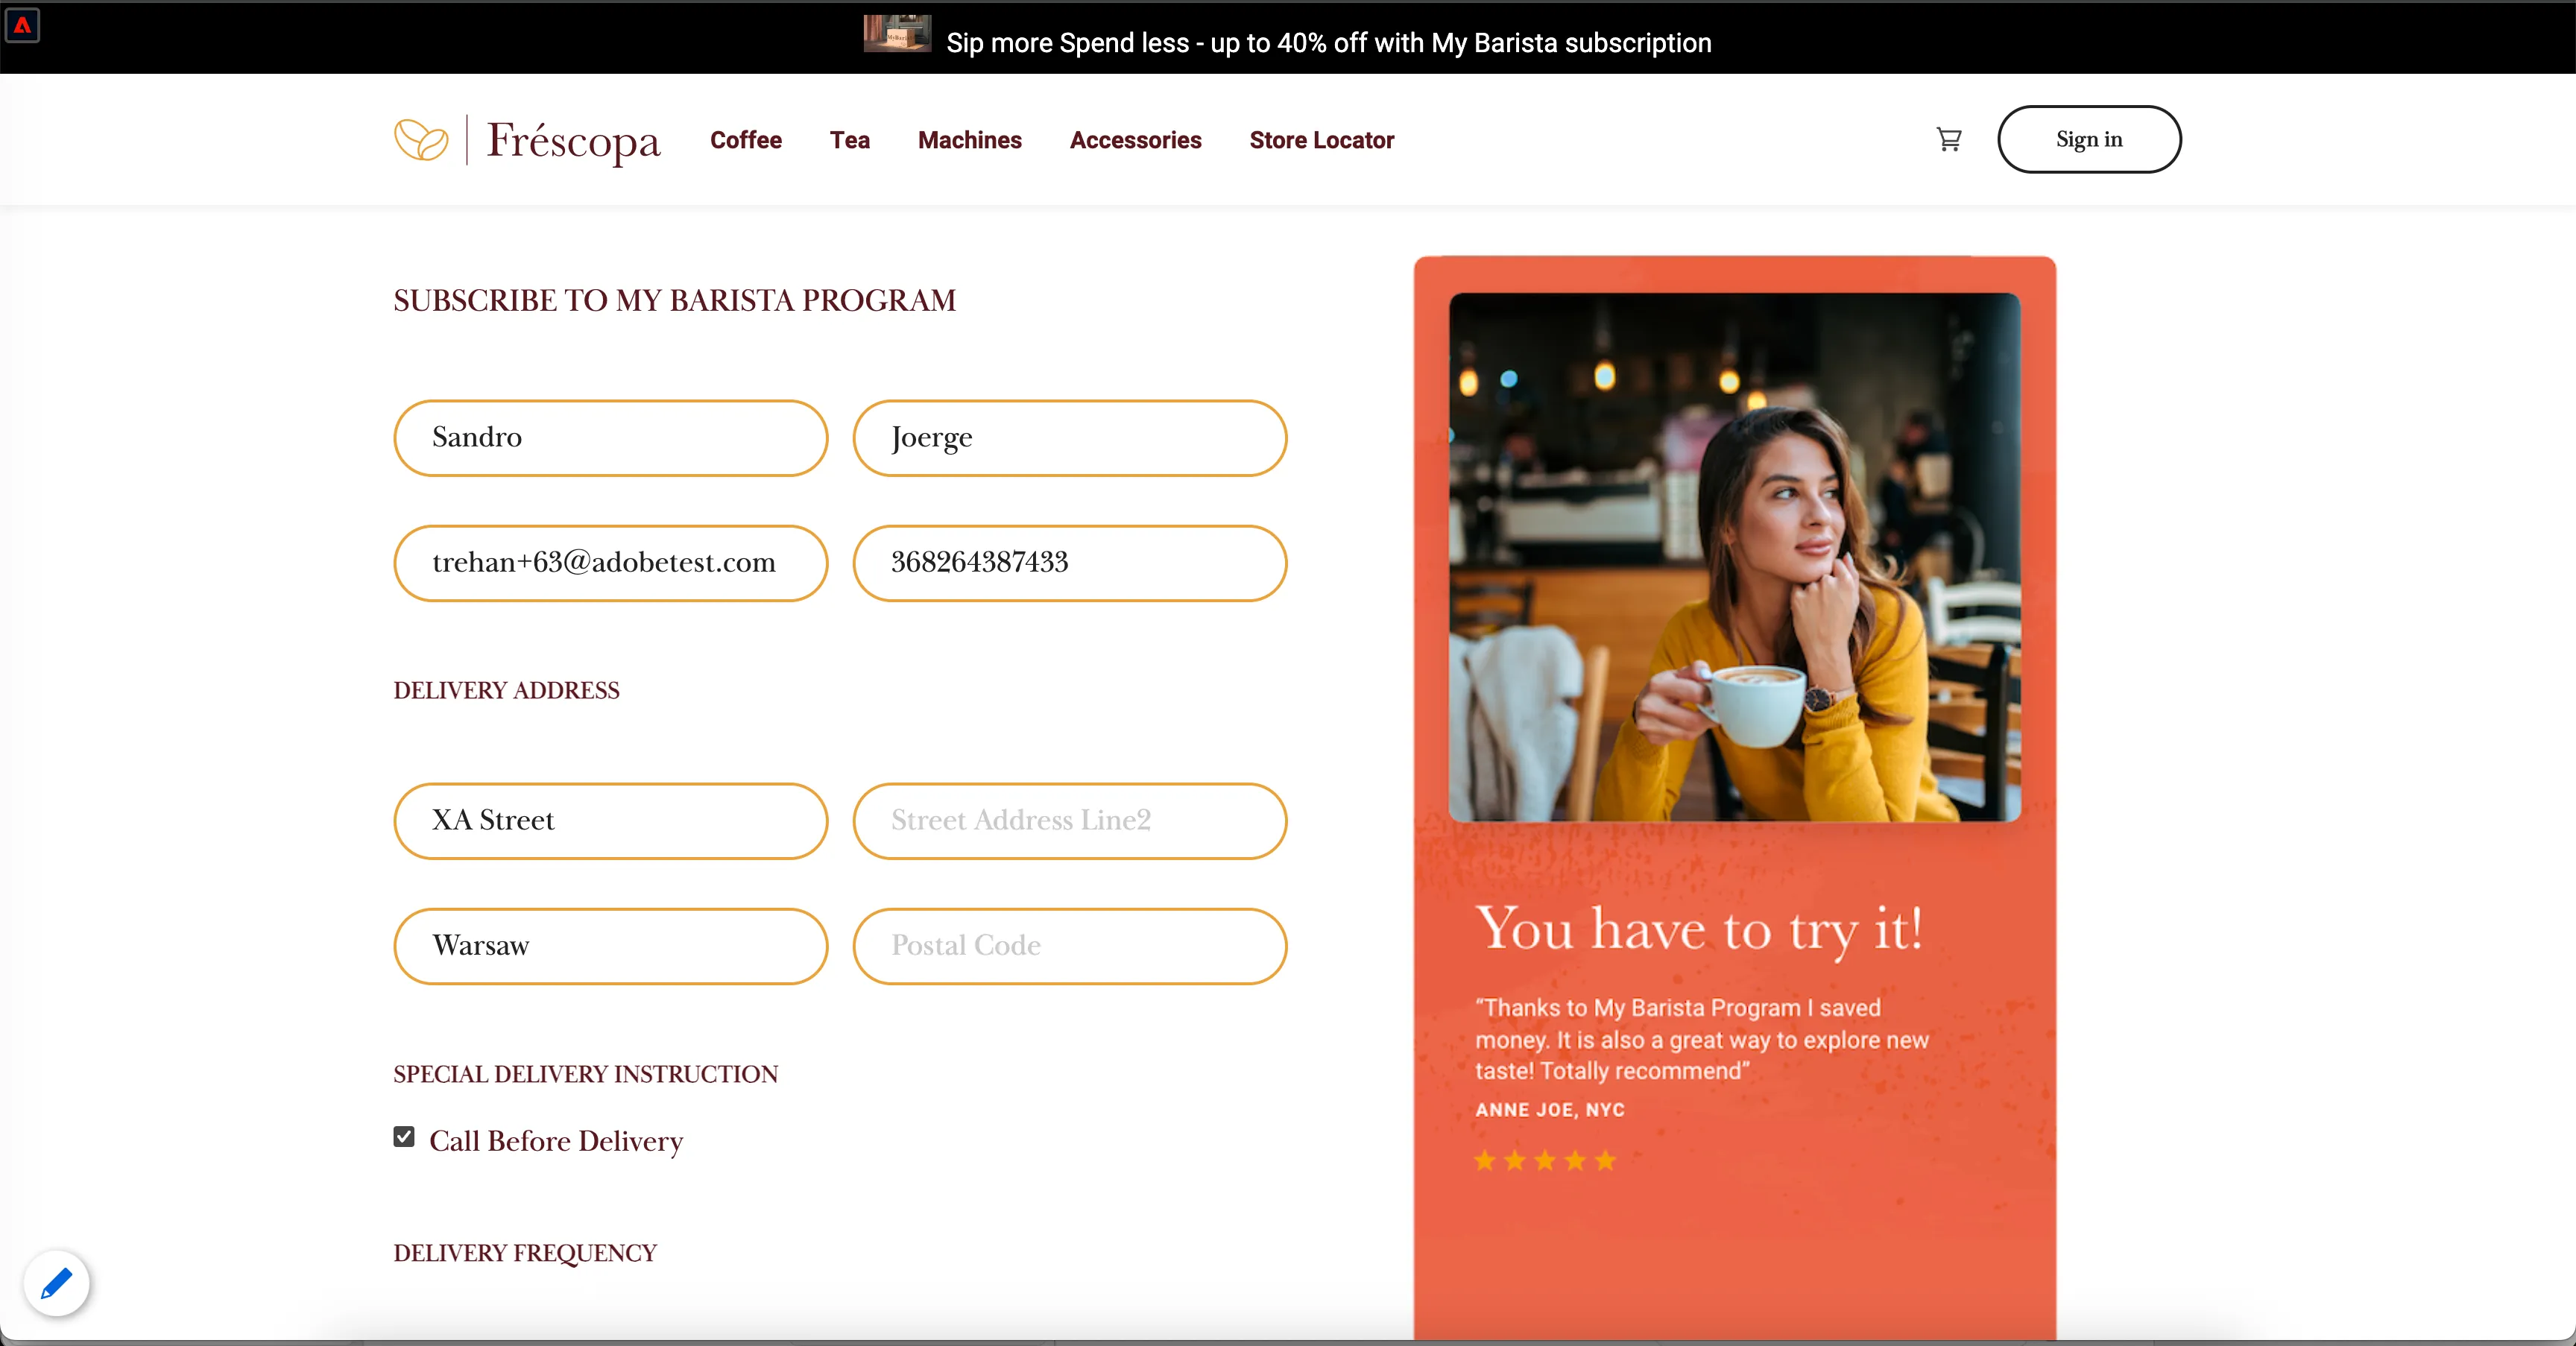The width and height of the screenshot is (2576, 1346).
Task: Open the Machines menu
Action: (x=970, y=140)
